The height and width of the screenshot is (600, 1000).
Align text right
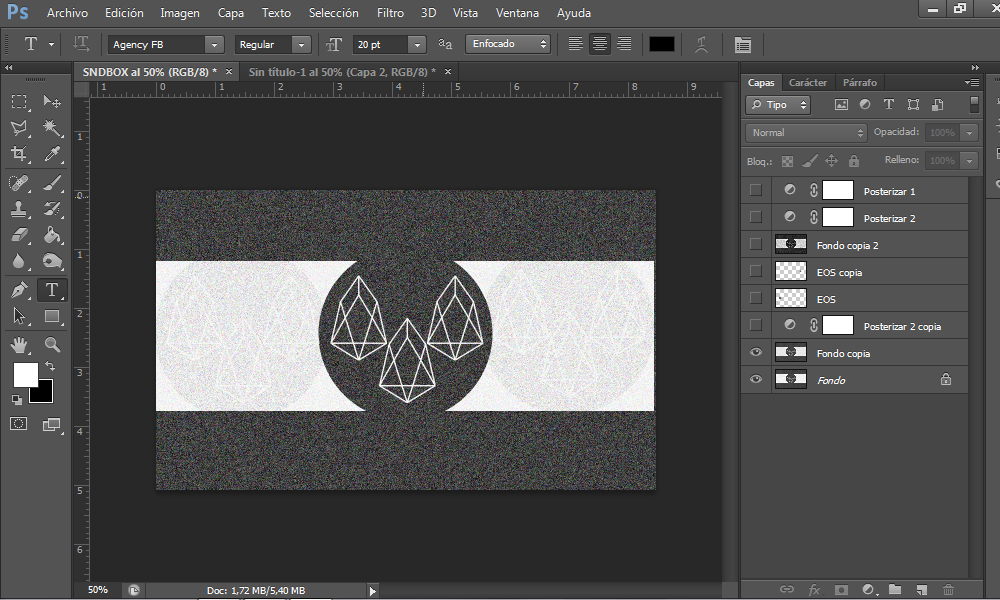(624, 44)
